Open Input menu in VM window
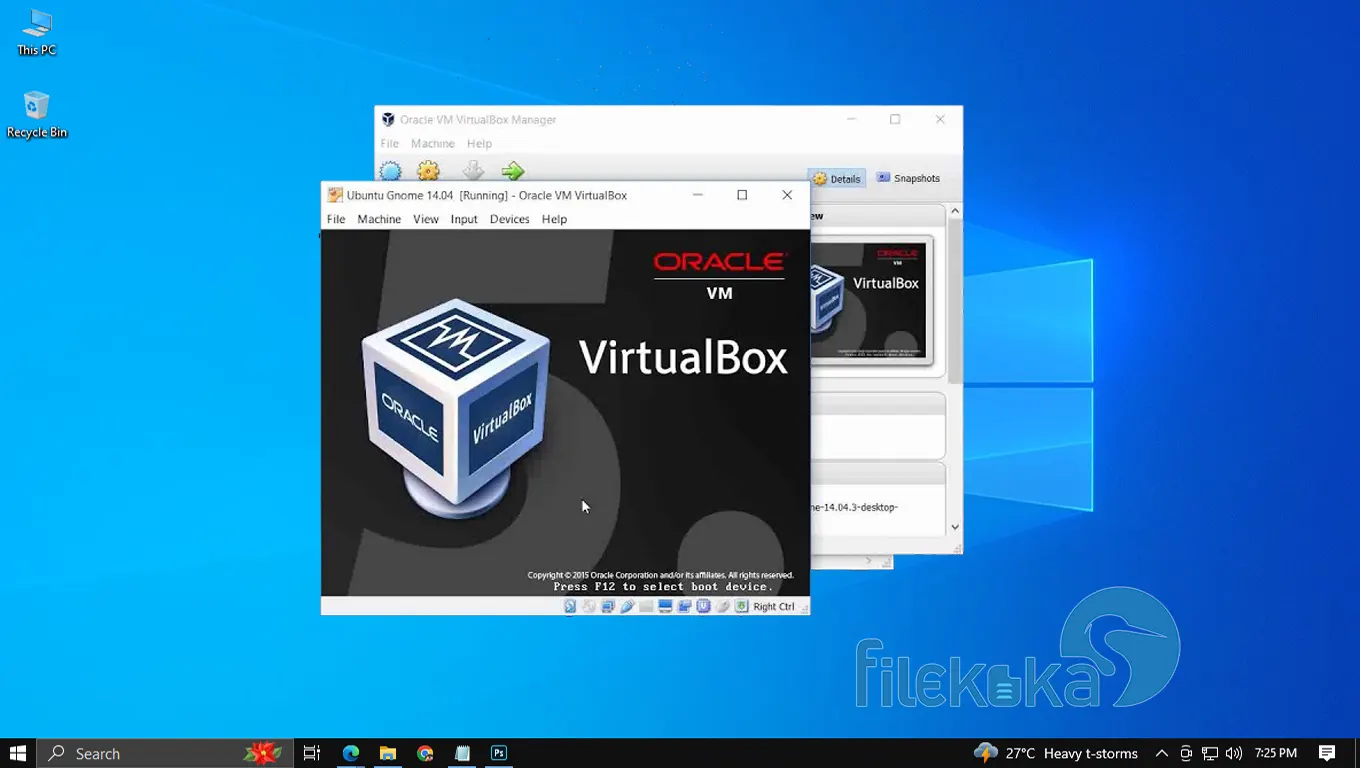This screenshot has height=768, width=1360. [x=464, y=219]
